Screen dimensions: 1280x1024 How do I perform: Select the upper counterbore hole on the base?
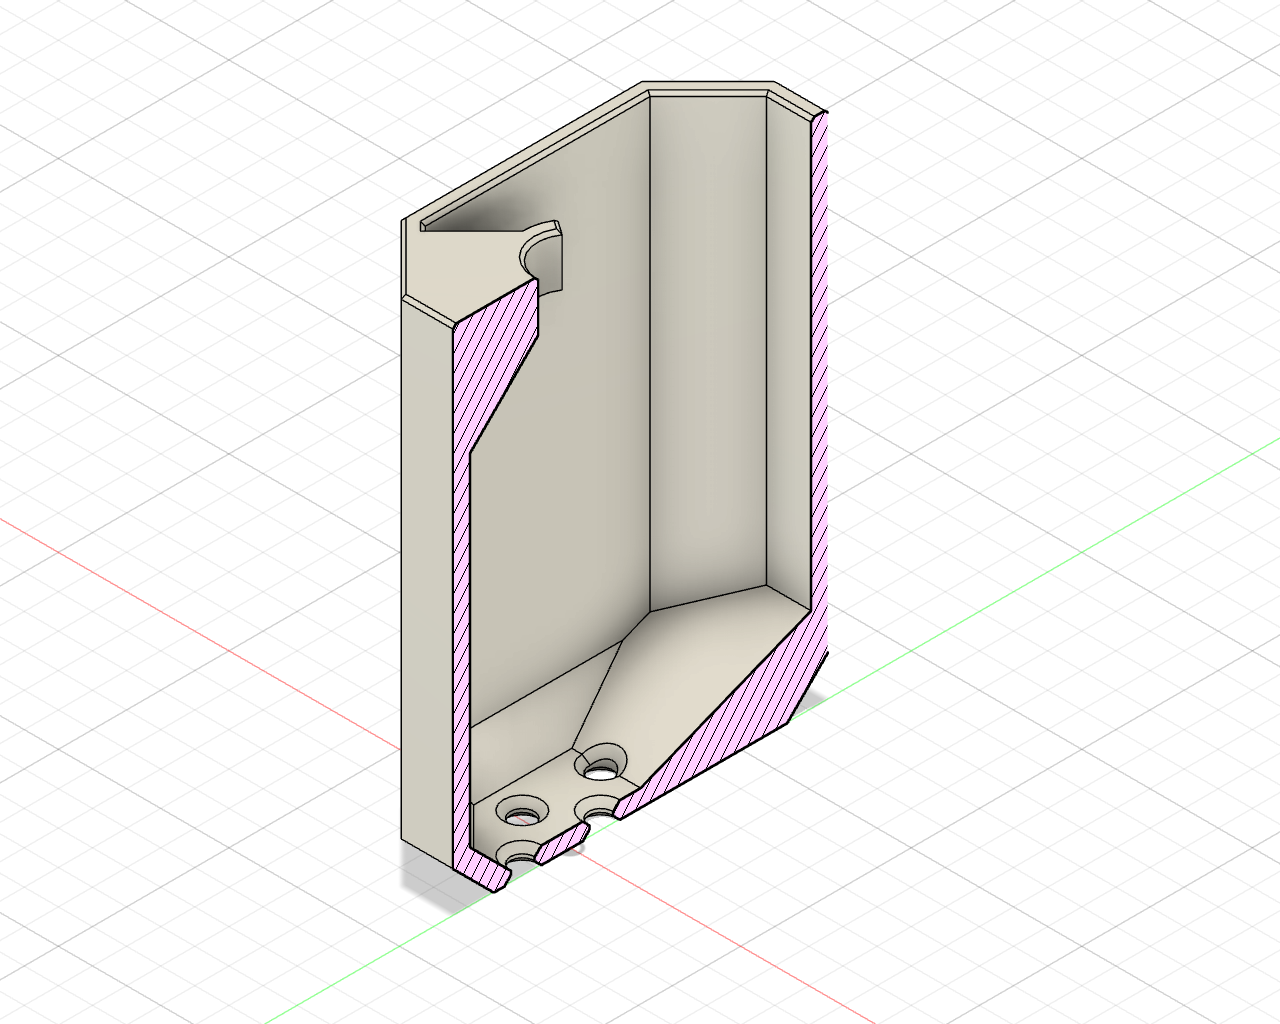[603, 763]
